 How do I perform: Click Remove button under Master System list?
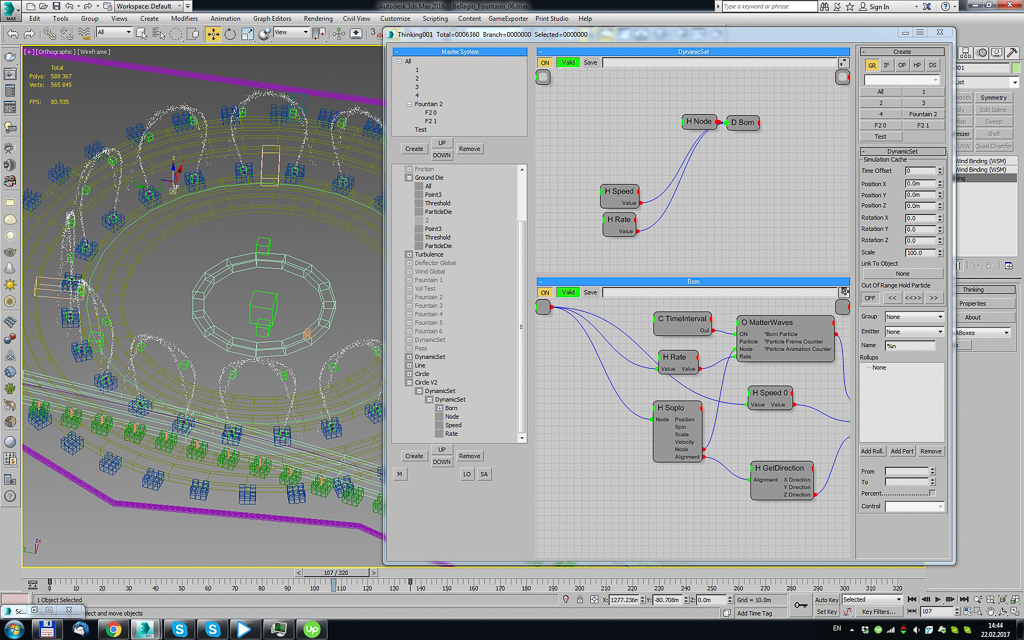coord(470,149)
